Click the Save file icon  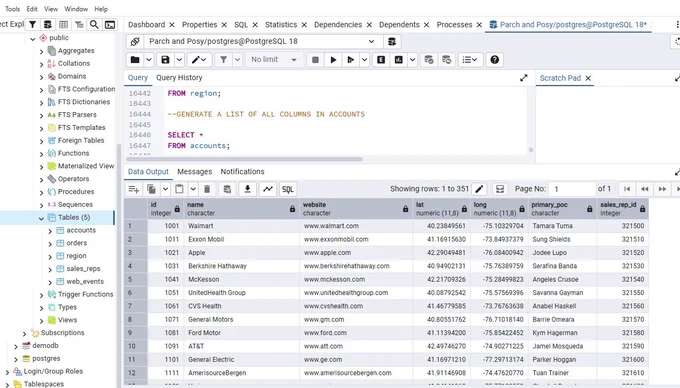pyautogui.click(x=165, y=60)
